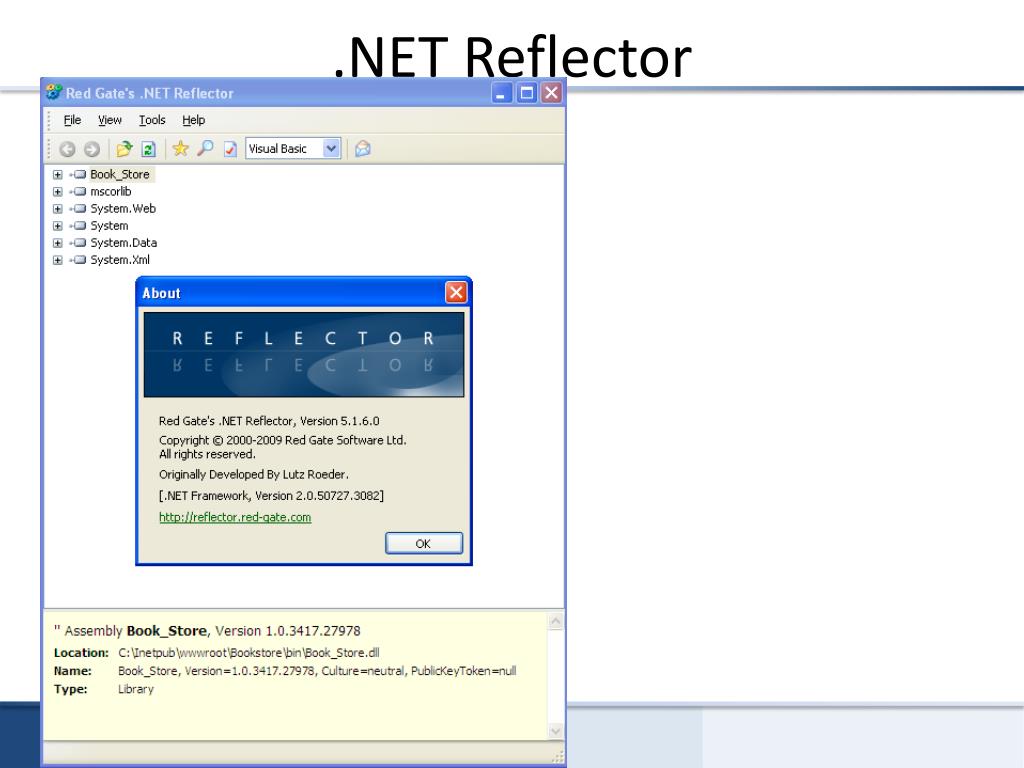The image size is (1024, 768).
Task: Click scroll down arrow in info pane
Action: [556, 731]
